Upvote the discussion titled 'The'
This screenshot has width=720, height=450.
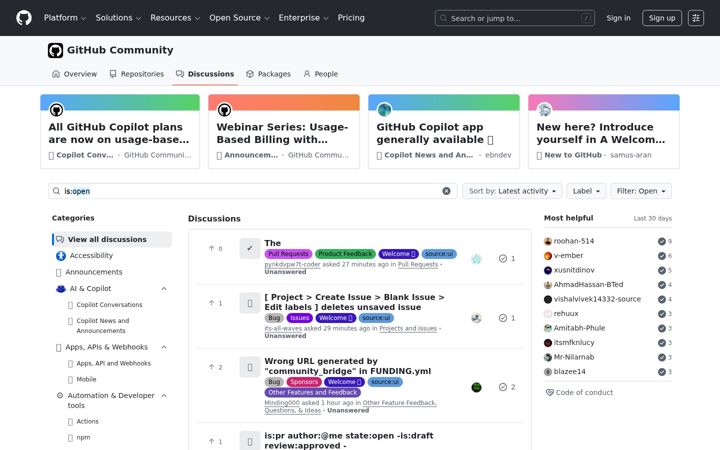[215, 248]
